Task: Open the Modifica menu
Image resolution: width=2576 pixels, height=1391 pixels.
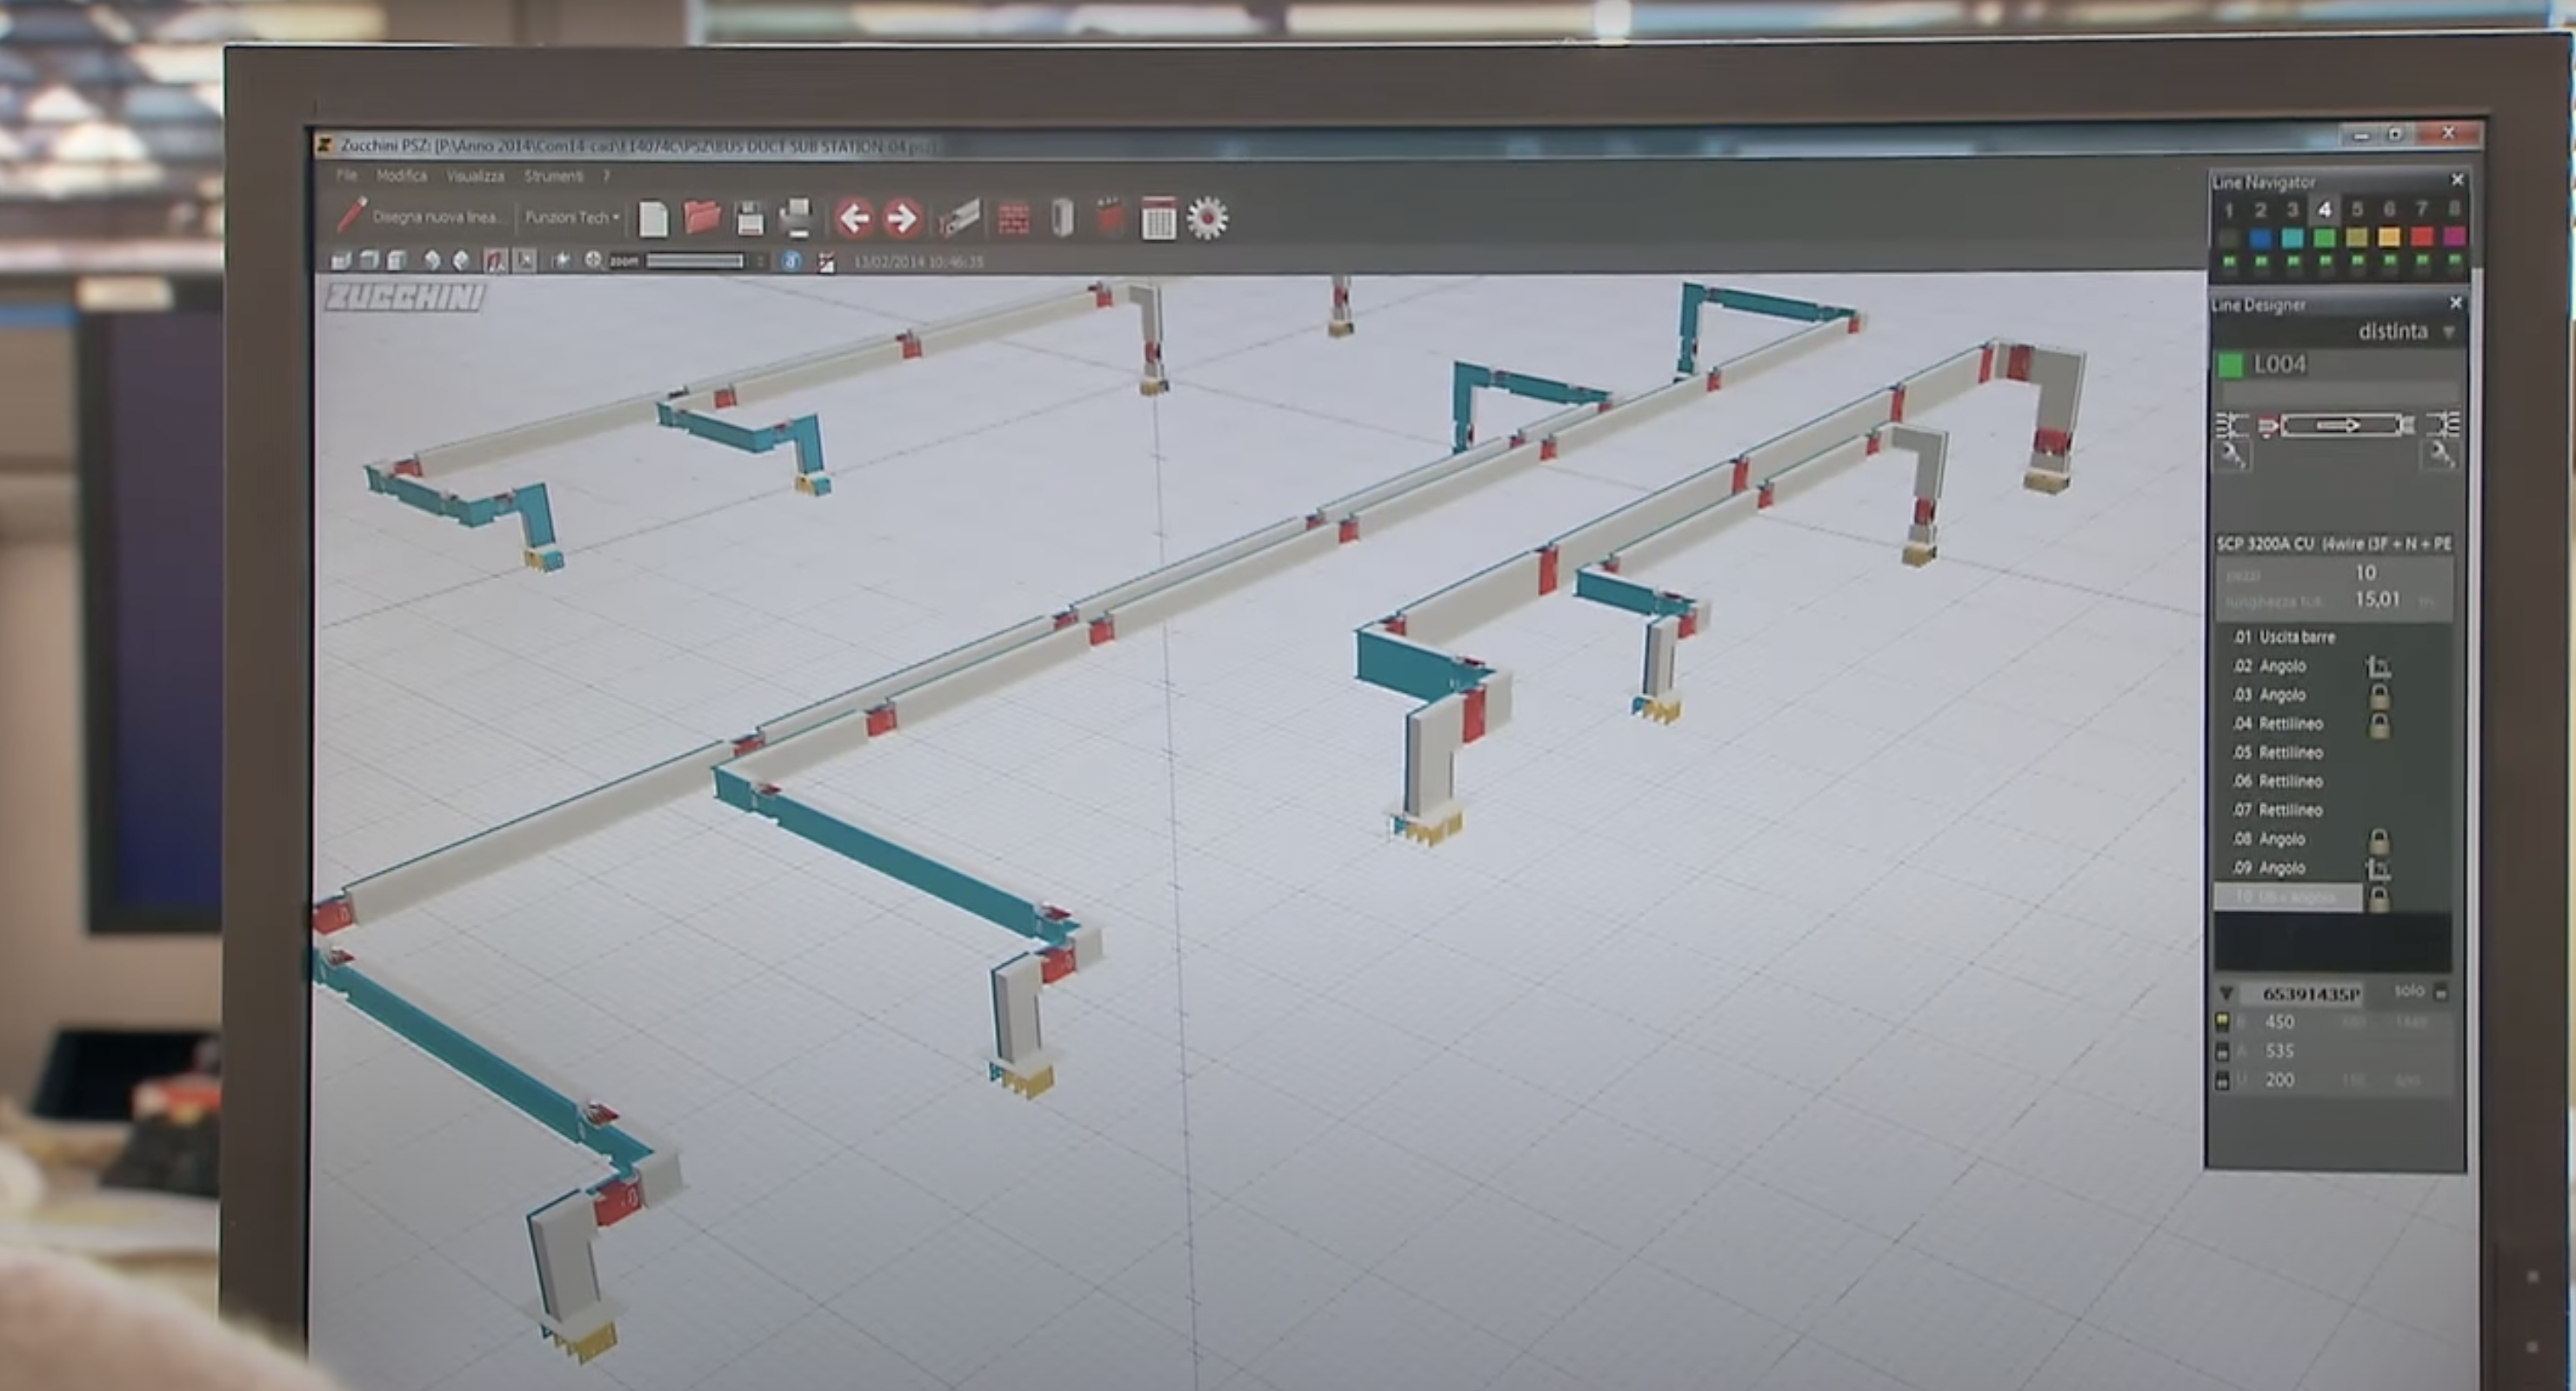Action: 401,175
